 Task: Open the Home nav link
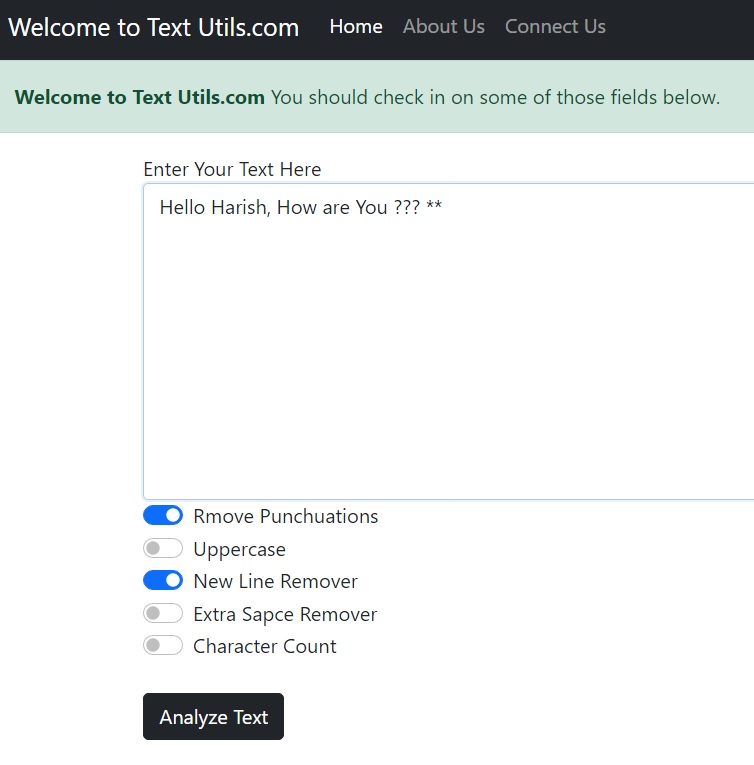pyautogui.click(x=355, y=27)
